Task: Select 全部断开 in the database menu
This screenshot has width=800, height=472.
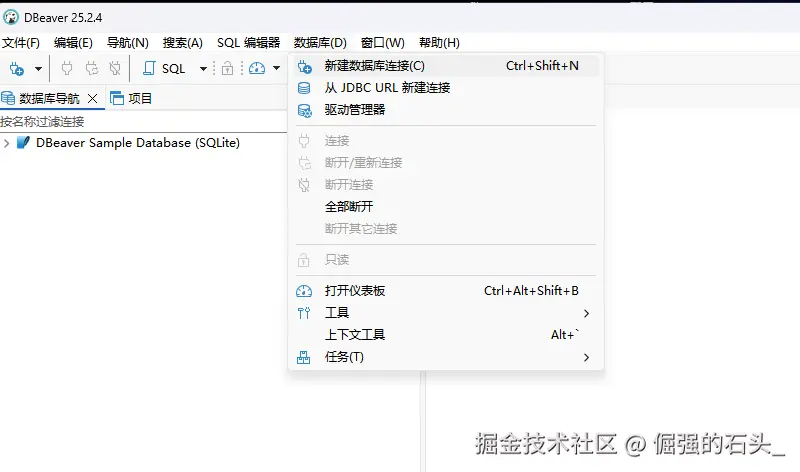Action: [445, 207]
